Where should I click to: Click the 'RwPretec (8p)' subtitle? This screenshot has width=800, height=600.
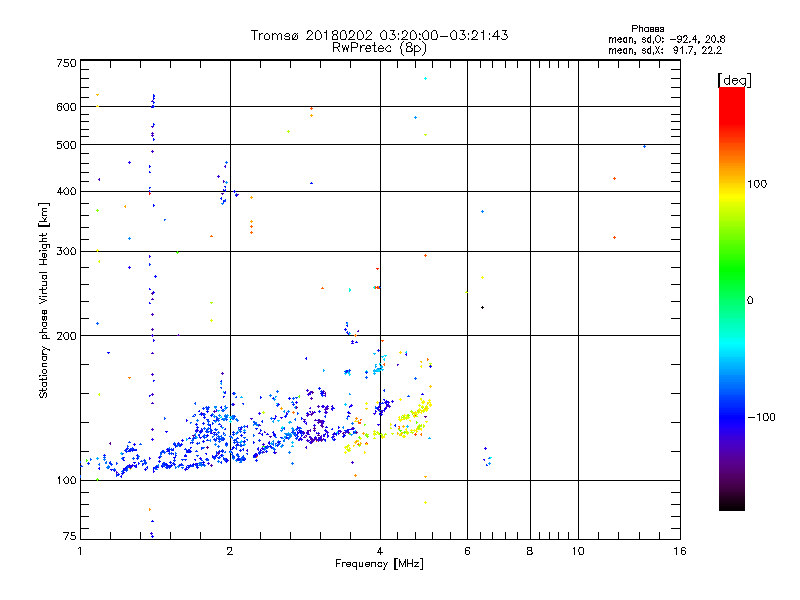pos(379,47)
